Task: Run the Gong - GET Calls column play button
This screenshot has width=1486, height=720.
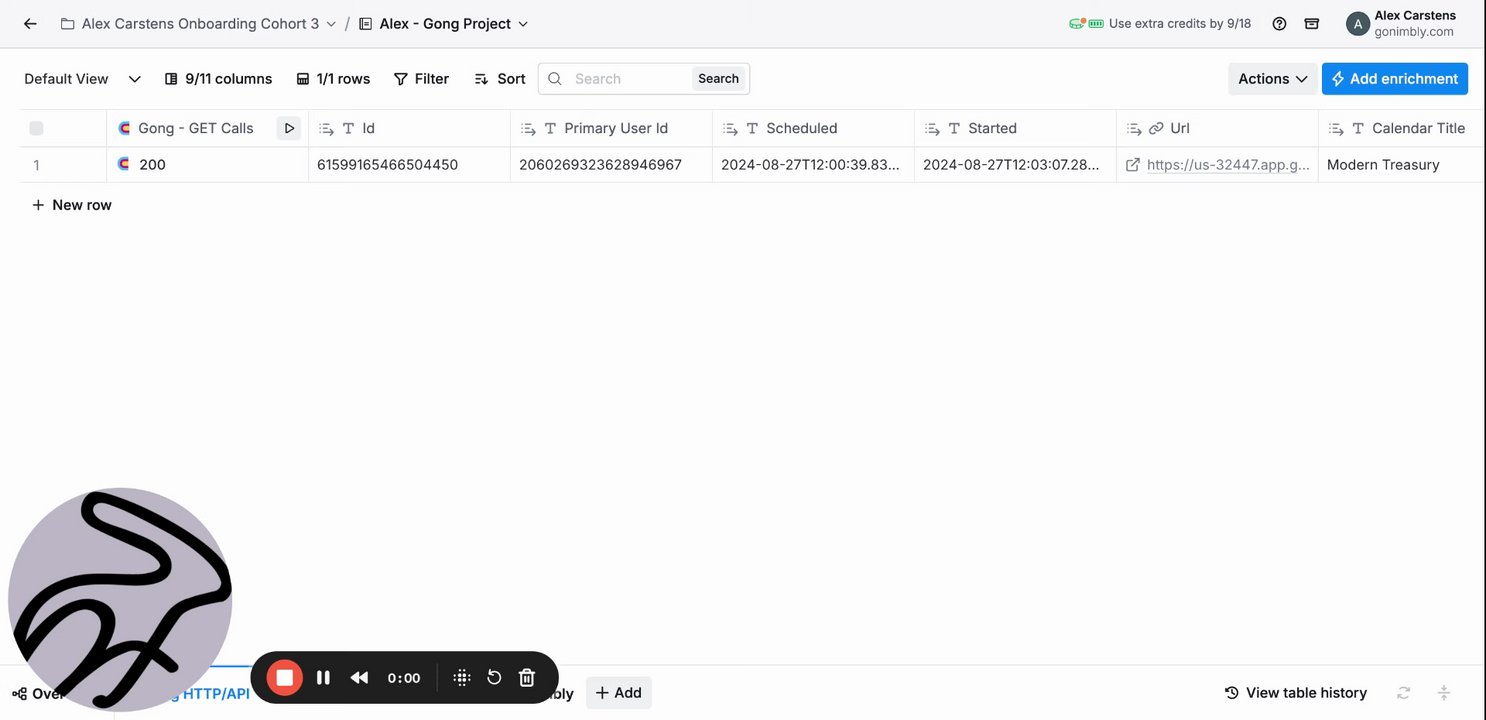Action: click(289, 128)
